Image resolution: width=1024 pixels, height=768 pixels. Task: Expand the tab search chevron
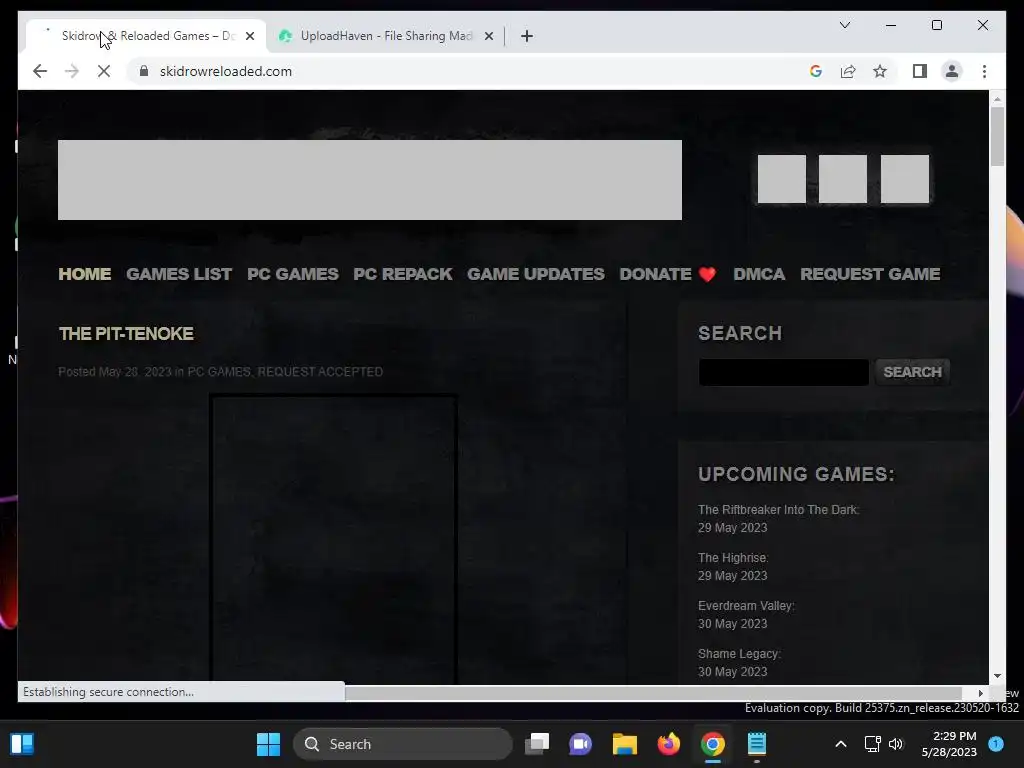[844, 25]
